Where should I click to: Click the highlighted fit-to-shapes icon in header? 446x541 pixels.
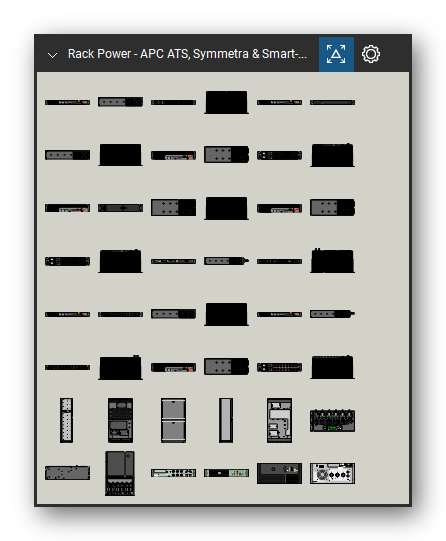point(336,54)
